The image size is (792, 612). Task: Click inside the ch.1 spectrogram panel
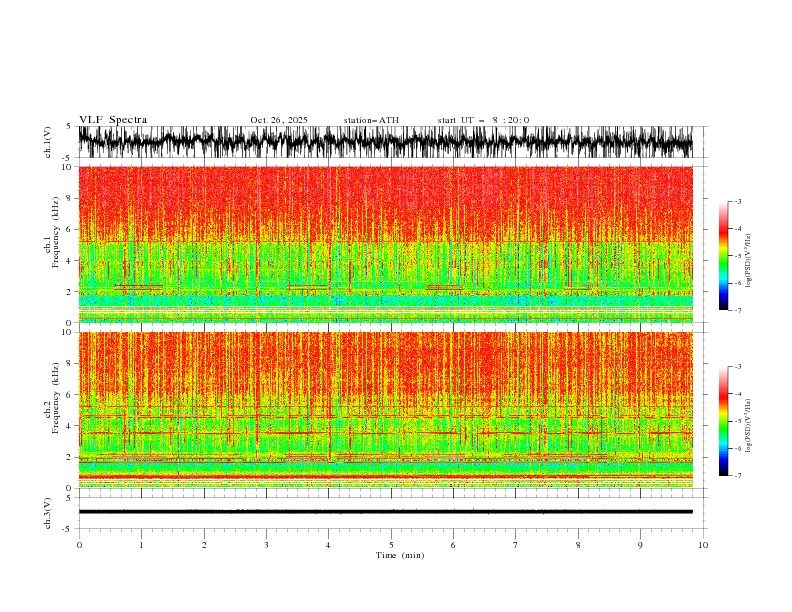pyautogui.click(x=385, y=244)
